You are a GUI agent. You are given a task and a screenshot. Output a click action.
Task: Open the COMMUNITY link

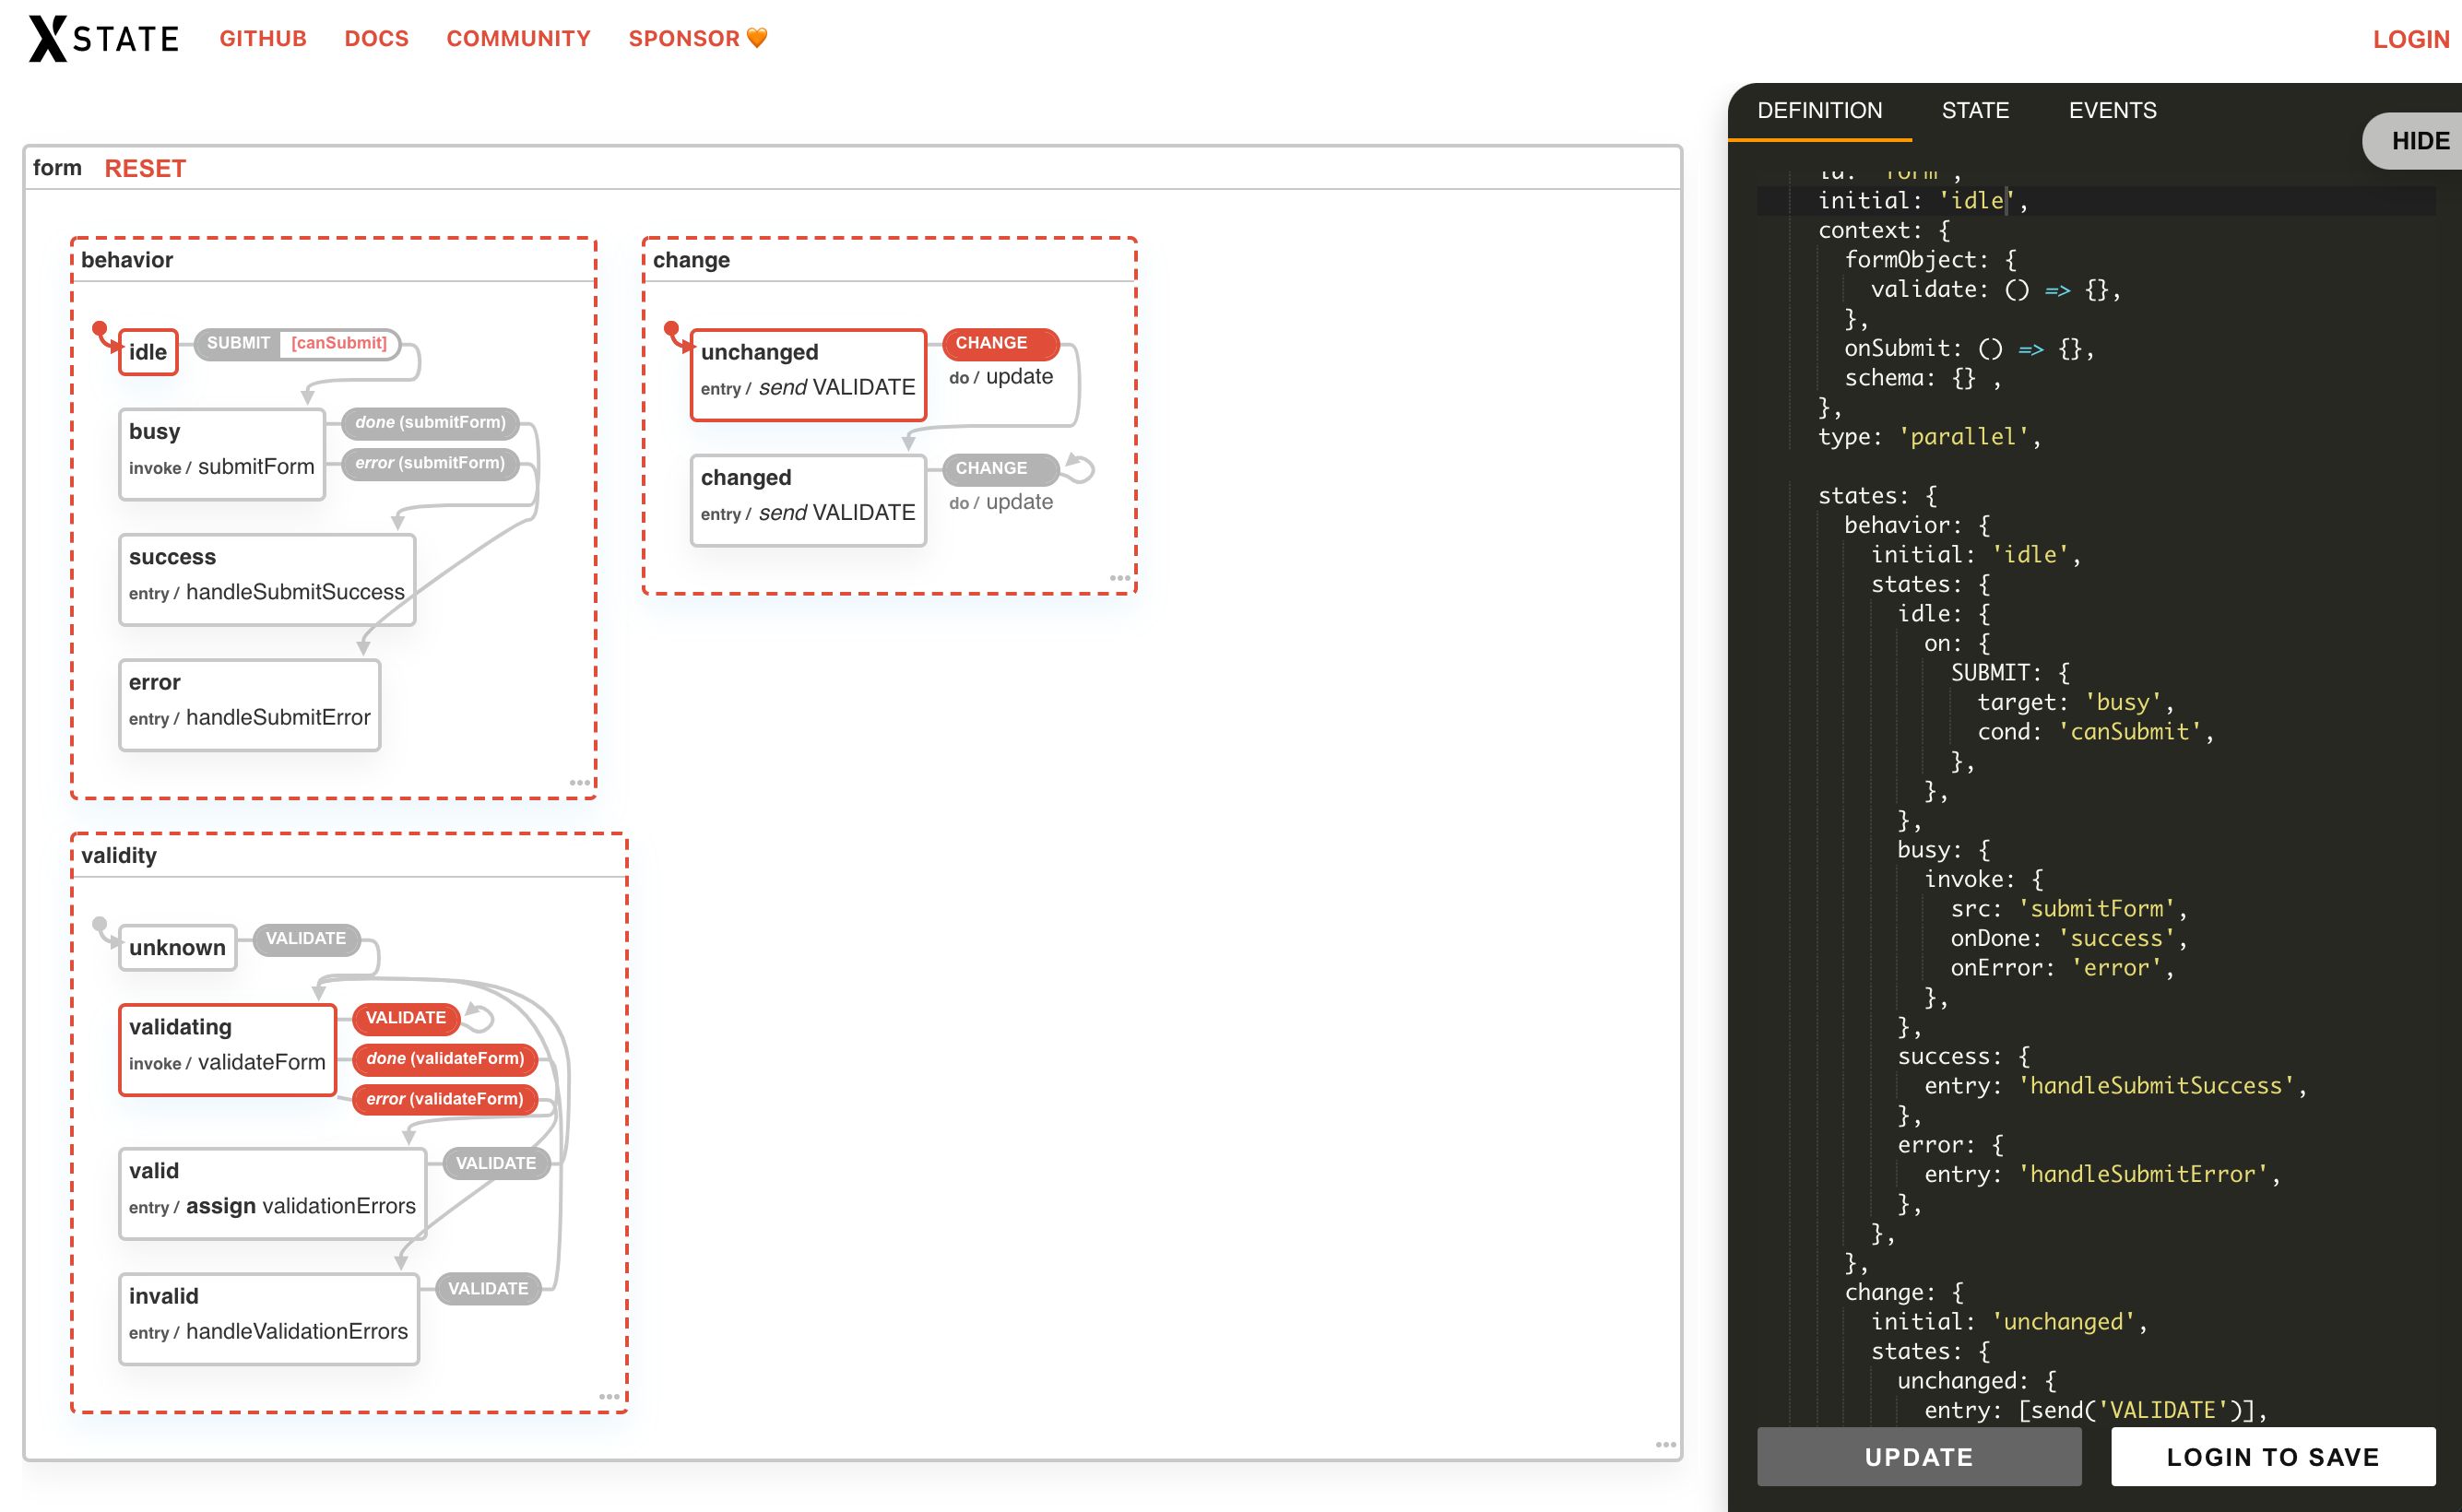point(518,38)
